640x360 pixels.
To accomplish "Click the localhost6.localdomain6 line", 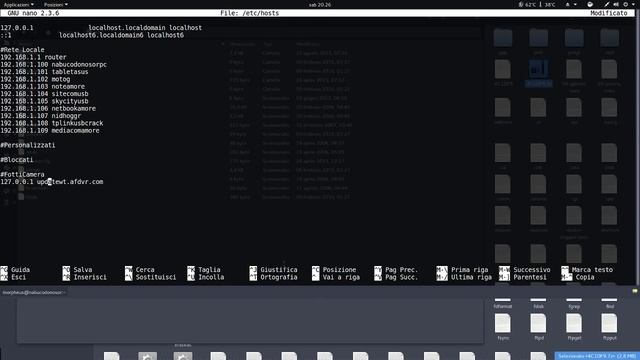I will point(92,35).
